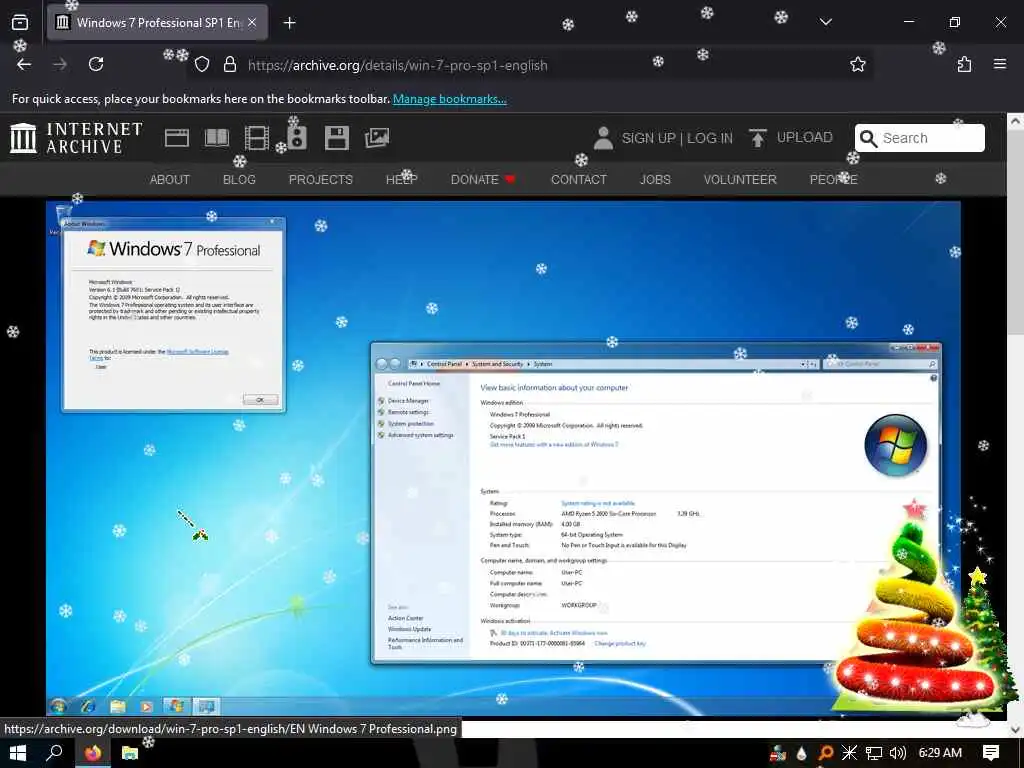1024x768 pixels.
Task: Click the page scrollbar down arrow
Action: 1016,729
